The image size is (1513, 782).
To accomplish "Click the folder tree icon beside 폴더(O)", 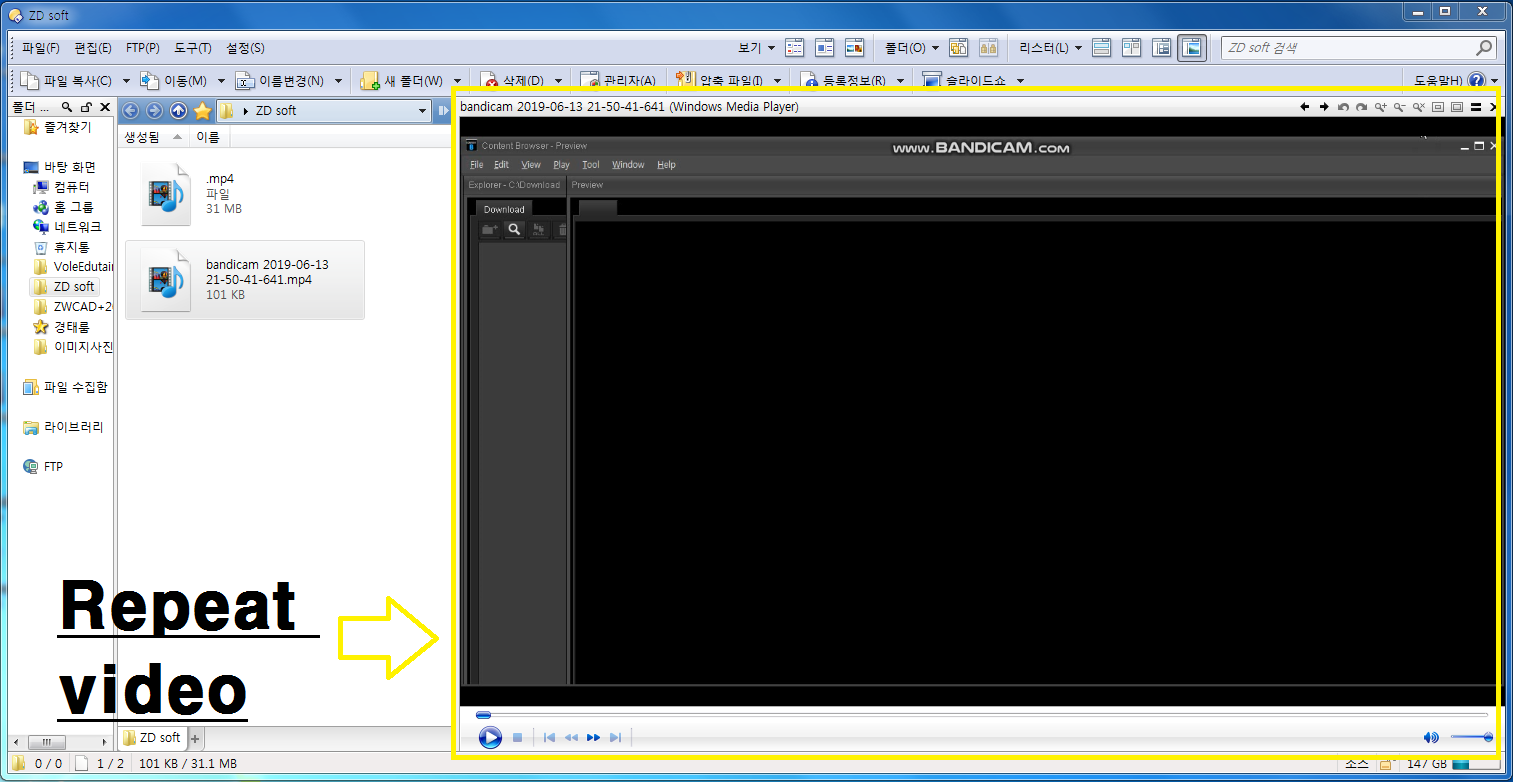I will [x=959, y=48].
